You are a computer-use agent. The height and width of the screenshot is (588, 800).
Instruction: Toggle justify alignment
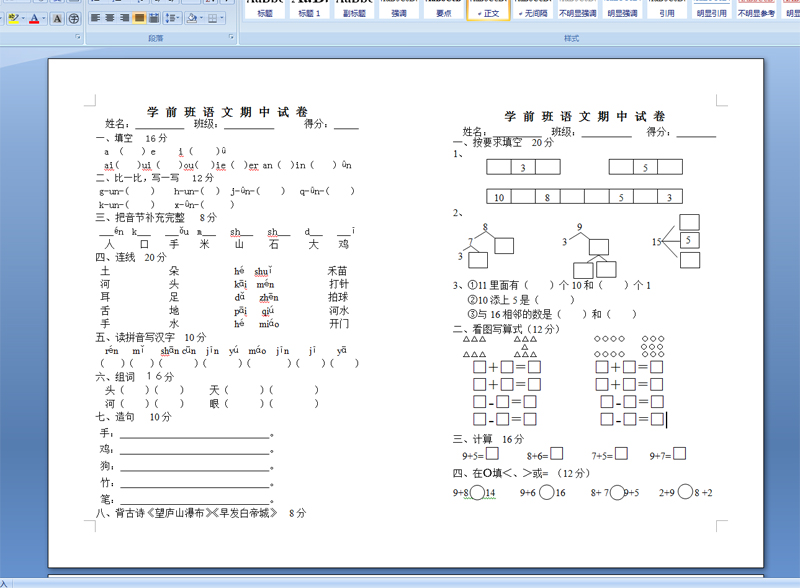139,18
